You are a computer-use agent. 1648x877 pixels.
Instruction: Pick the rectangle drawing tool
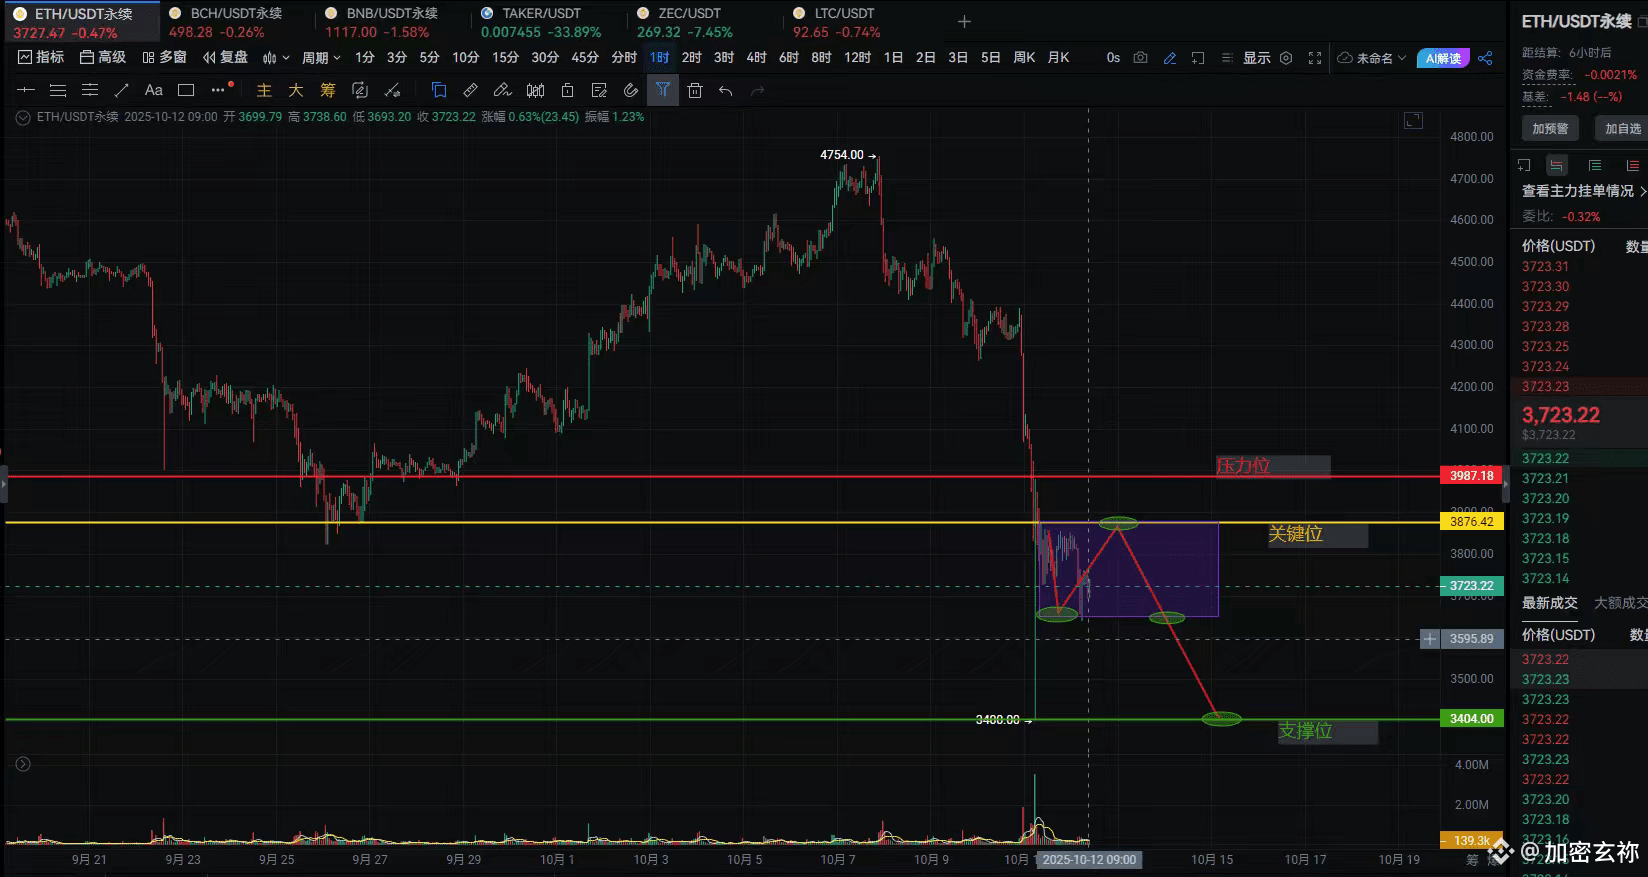(186, 90)
